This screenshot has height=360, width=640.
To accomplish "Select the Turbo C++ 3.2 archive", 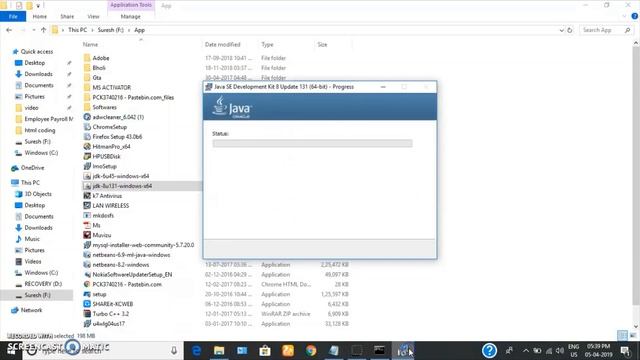I will (x=111, y=314).
